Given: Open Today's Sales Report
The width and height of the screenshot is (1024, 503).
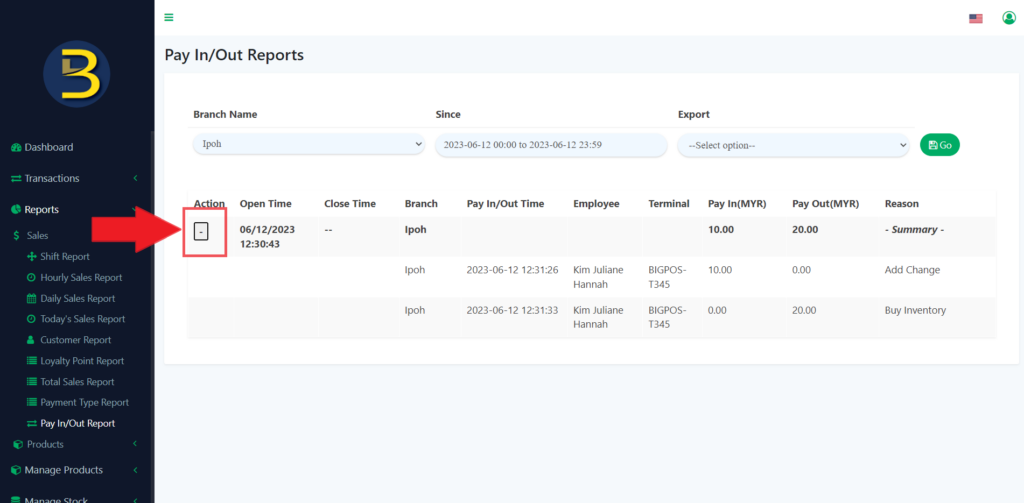Looking at the screenshot, I should (x=82, y=319).
